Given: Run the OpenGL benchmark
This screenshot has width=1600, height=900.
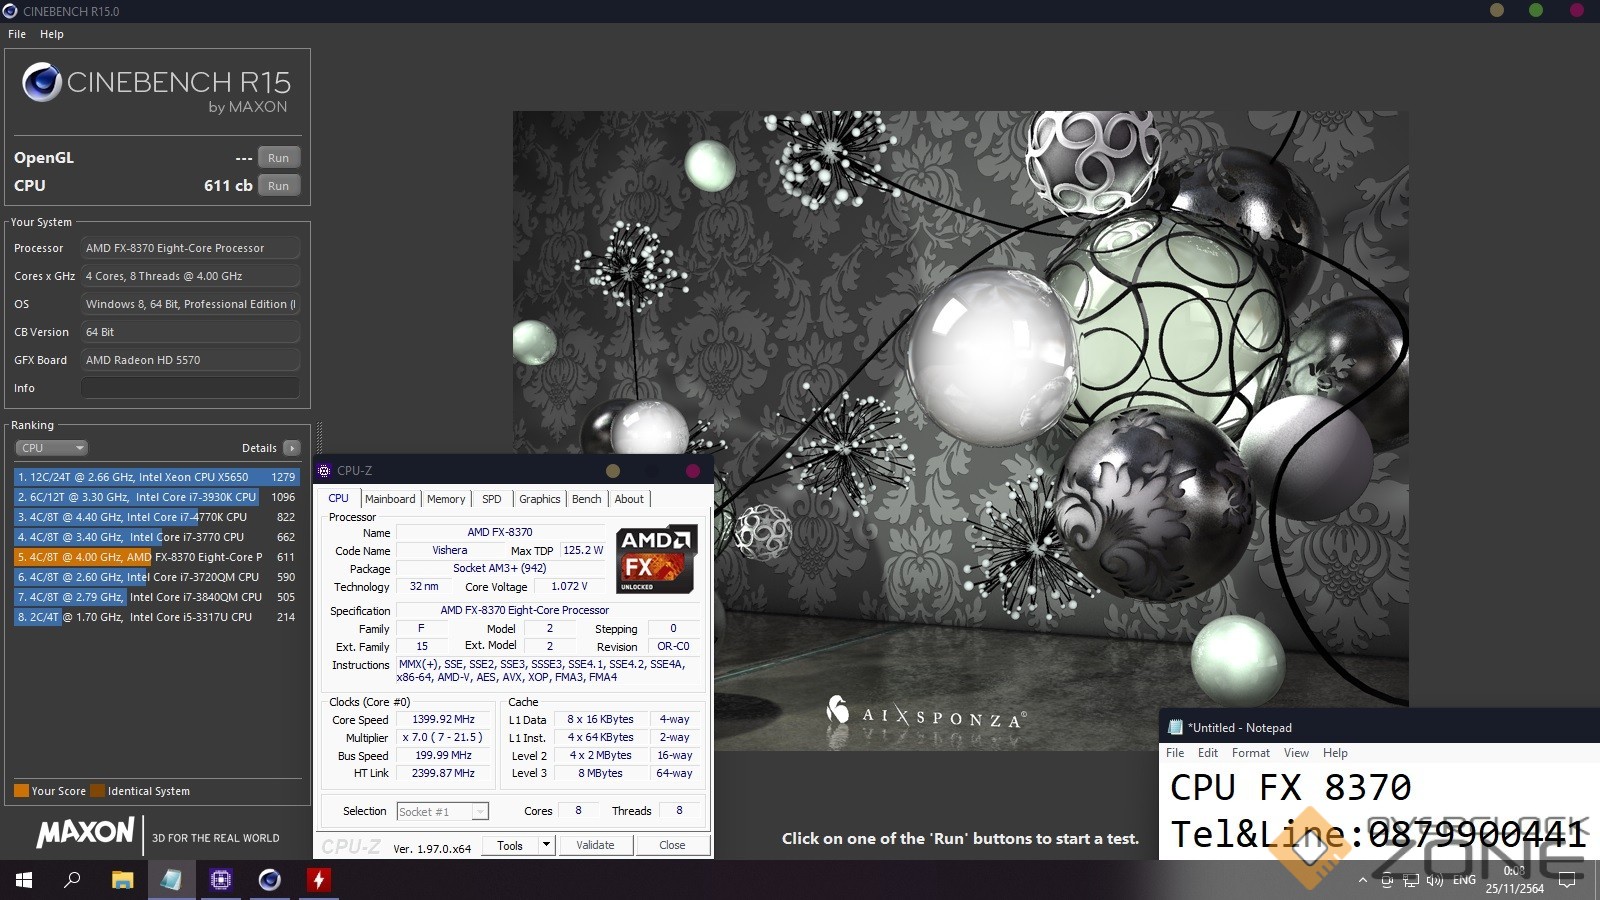Looking at the screenshot, I should click(x=279, y=158).
